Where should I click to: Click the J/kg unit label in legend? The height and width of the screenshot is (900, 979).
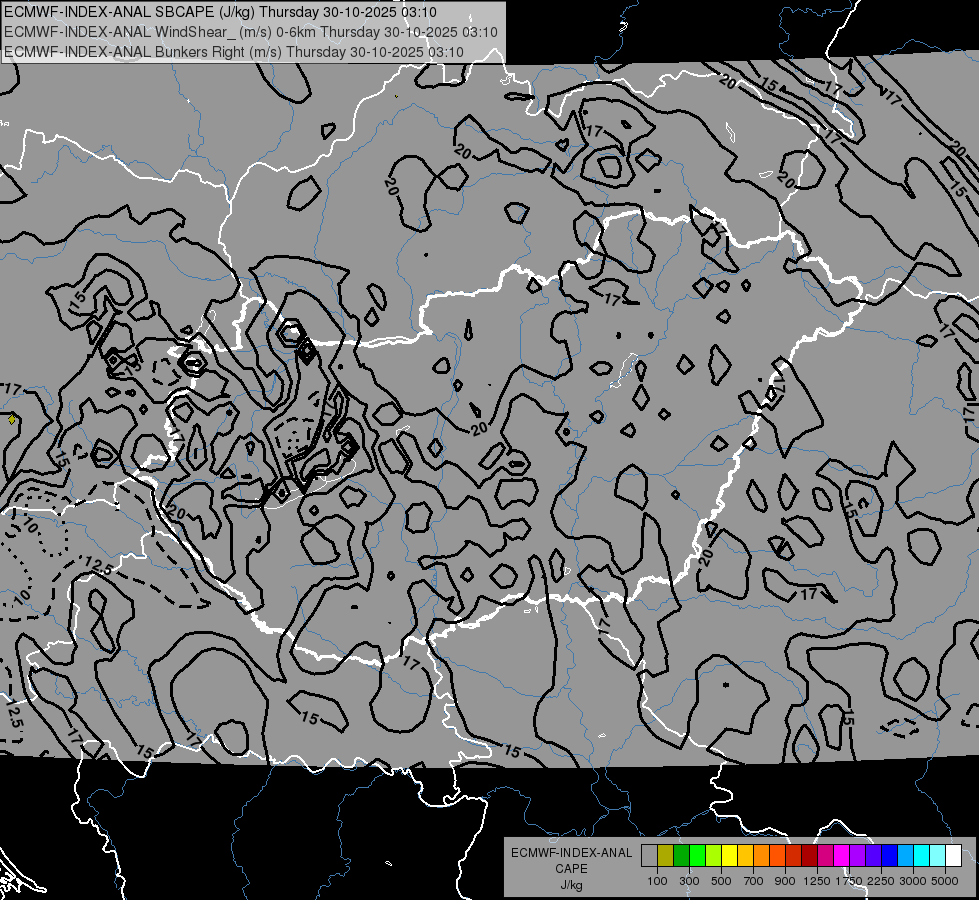point(571,885)
